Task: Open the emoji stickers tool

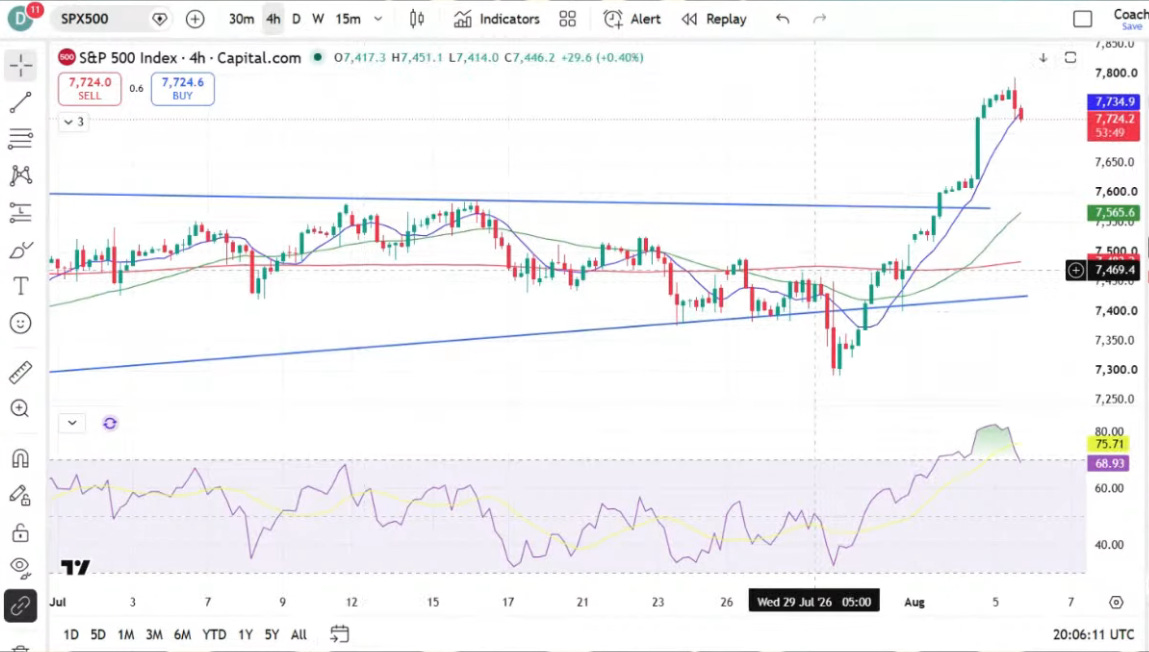Action: click(21, 323)
